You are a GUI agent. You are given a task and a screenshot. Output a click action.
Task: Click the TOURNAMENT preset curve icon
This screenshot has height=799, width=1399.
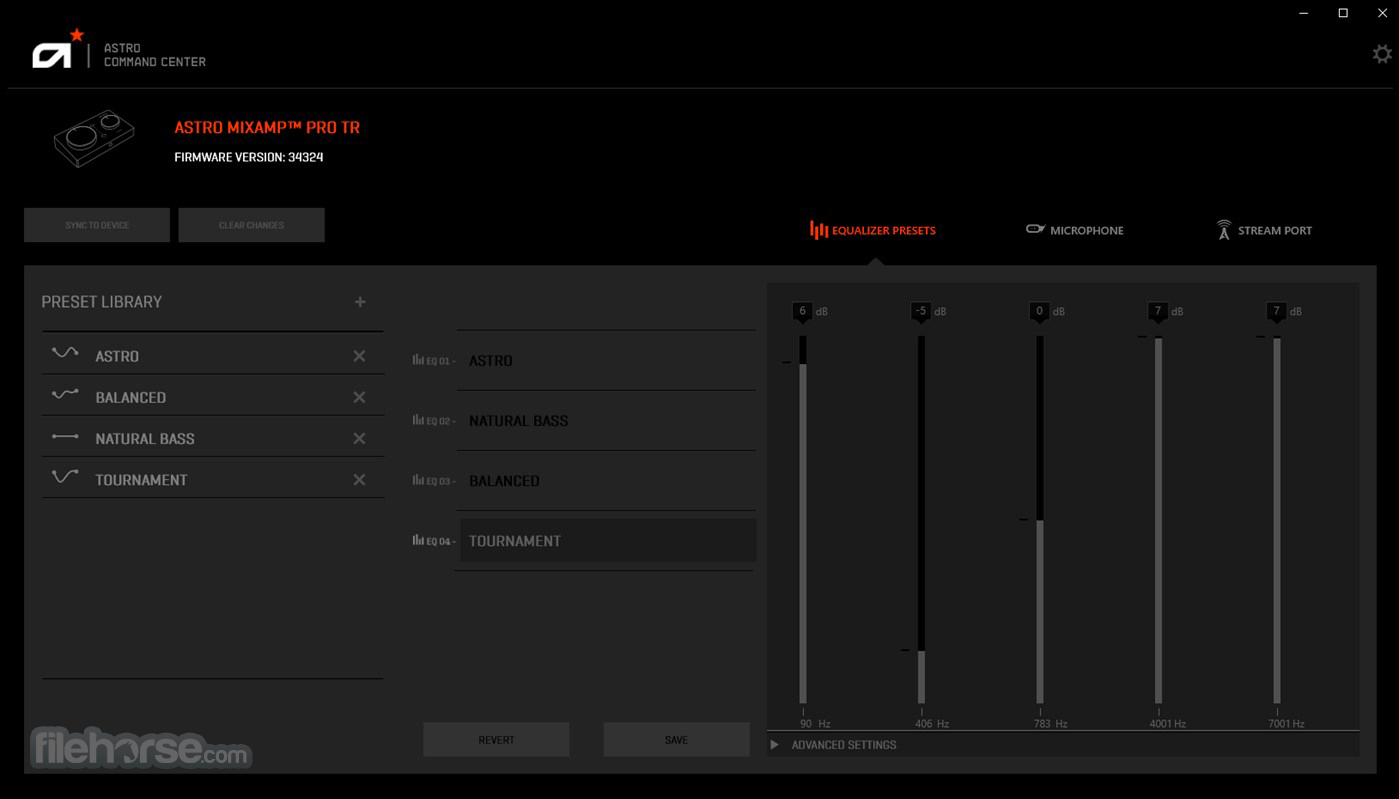click(65, 477)
